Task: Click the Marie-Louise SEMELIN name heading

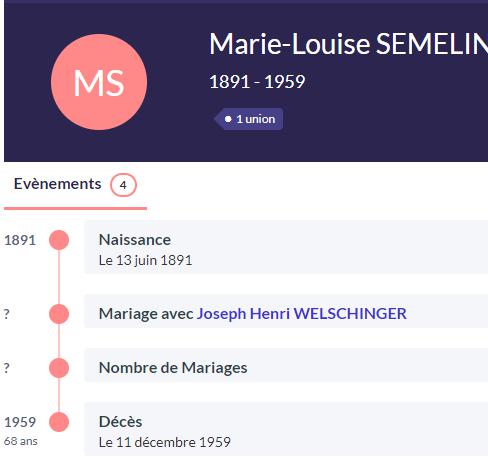Action: [348, 44]
